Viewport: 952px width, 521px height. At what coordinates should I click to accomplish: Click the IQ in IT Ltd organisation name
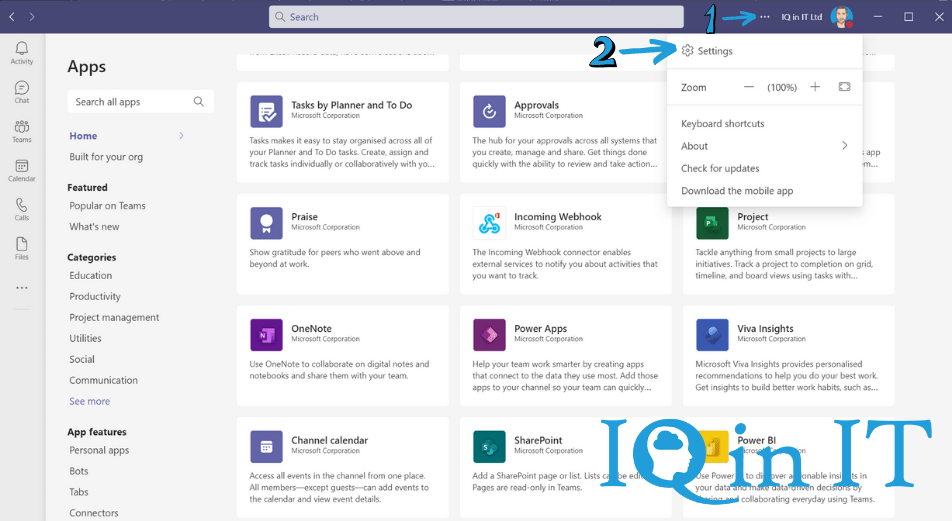point(801,17)
